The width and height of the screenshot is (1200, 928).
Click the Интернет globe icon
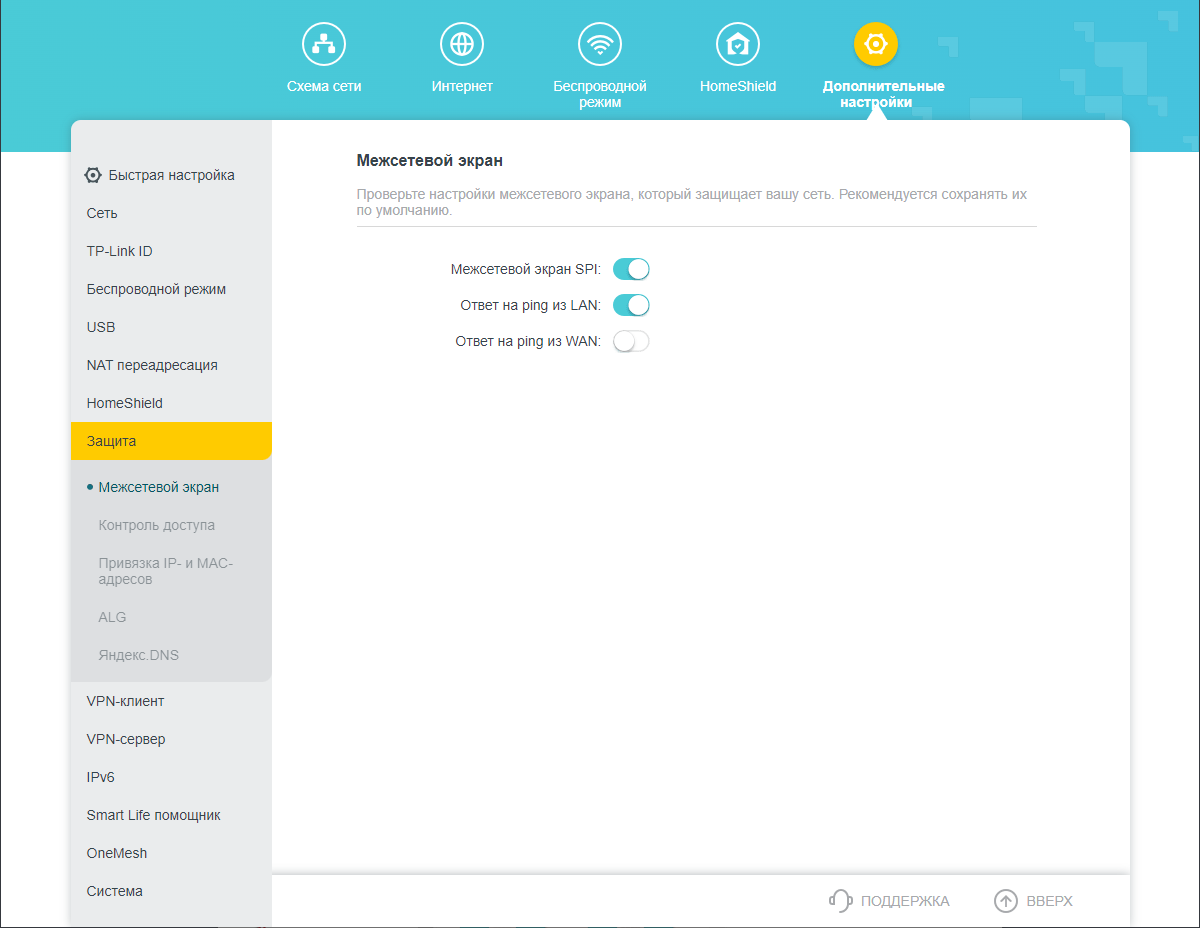tap(462, 44)
